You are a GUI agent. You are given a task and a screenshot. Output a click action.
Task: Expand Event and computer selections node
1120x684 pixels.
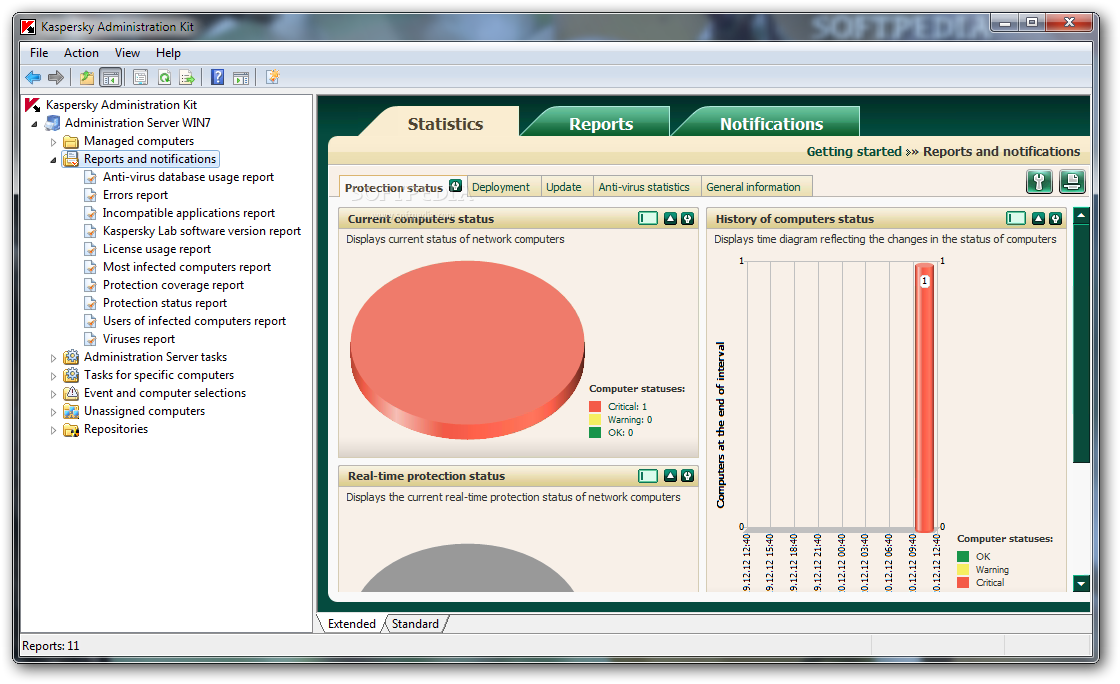54,393
